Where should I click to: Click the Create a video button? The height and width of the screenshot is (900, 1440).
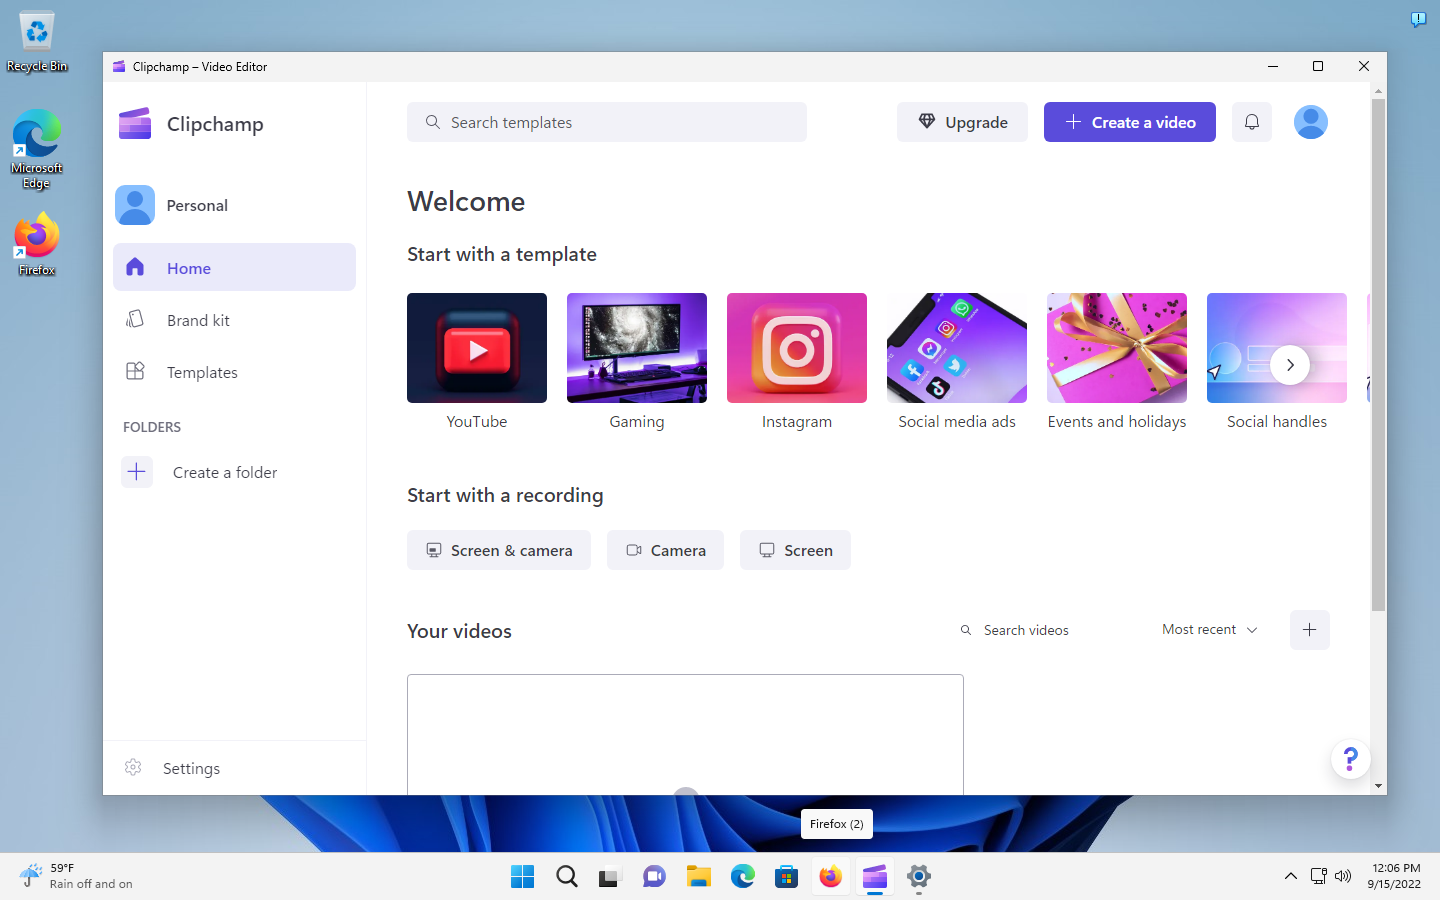[1129, 121]
